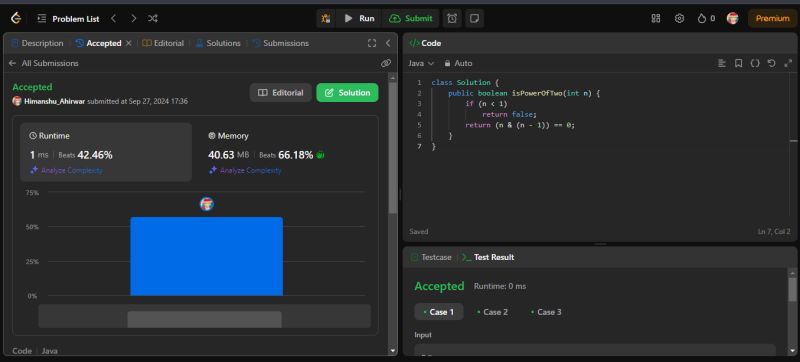This screenshot has width=800, height=362.
Task: Go to next problem arrow
Action: [134, 18]
